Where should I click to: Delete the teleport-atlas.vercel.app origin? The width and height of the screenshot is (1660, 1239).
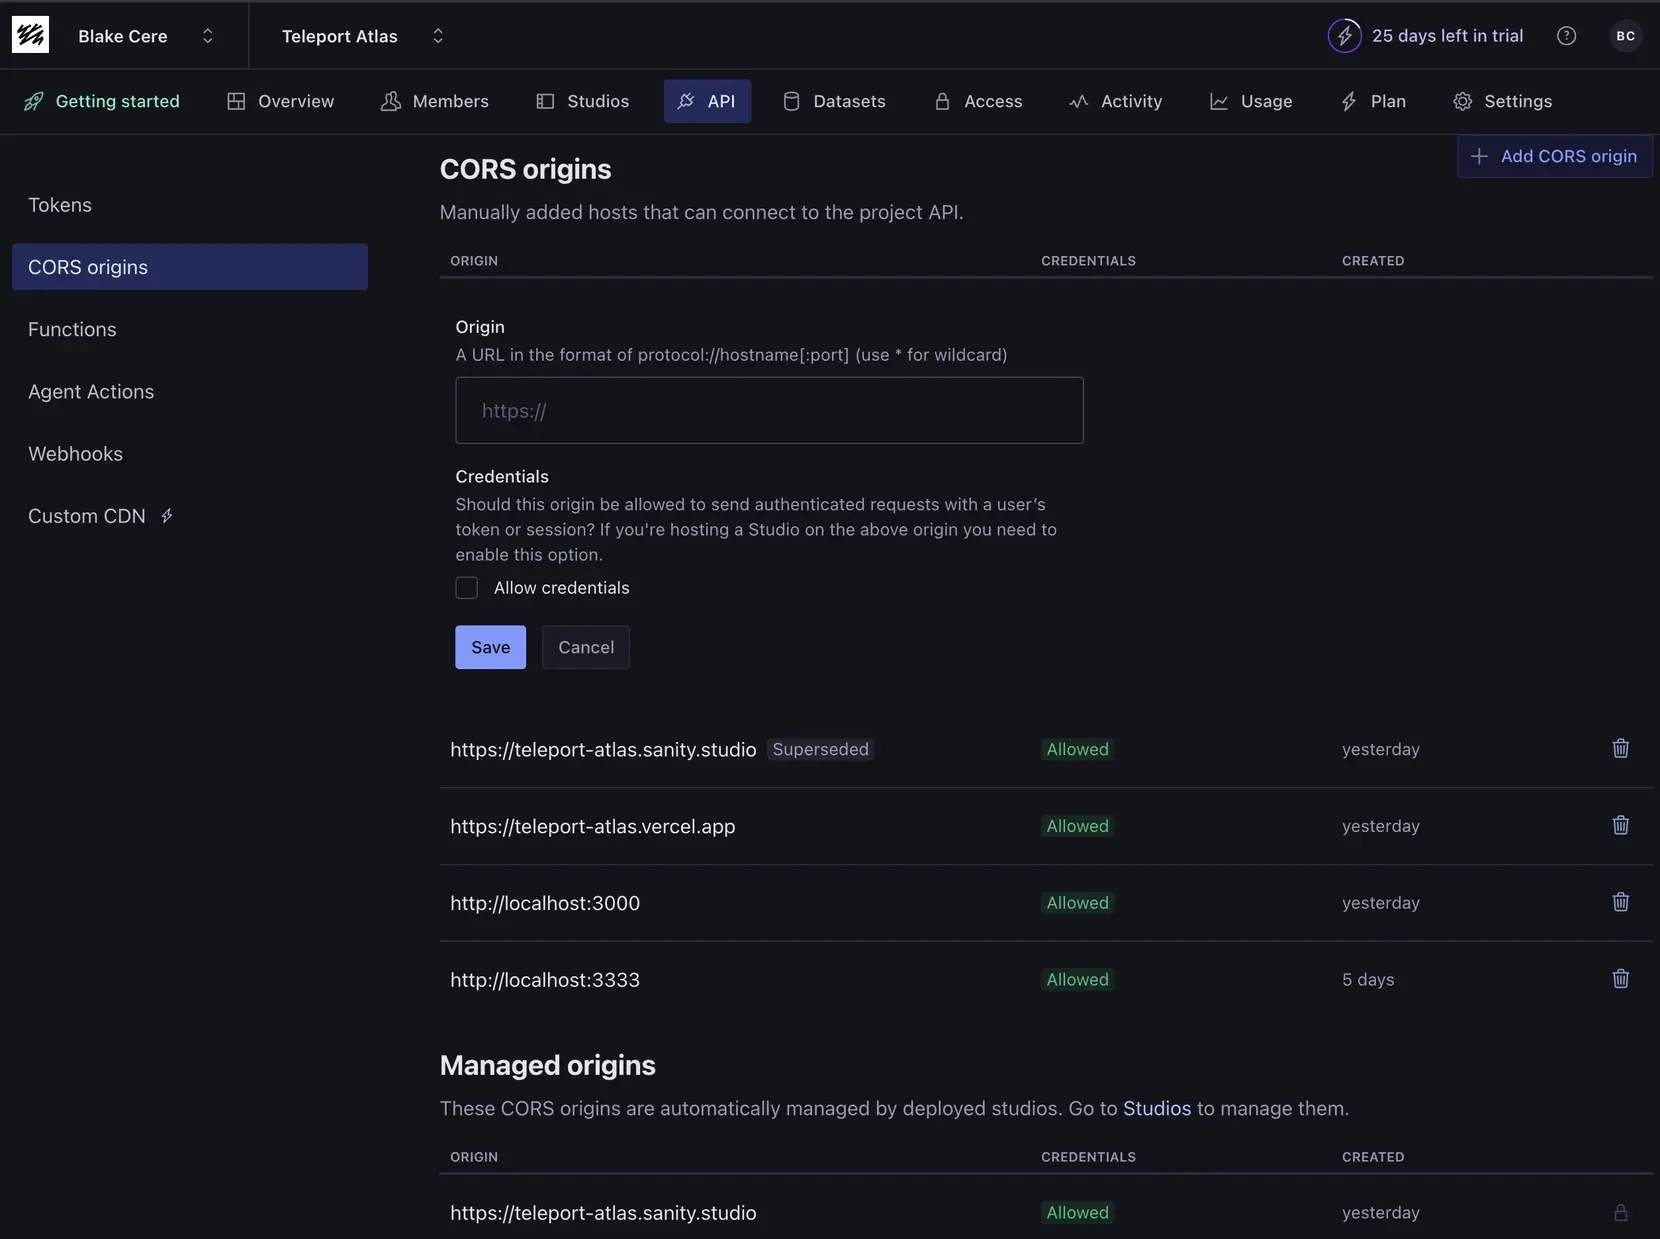[1621, 825]
